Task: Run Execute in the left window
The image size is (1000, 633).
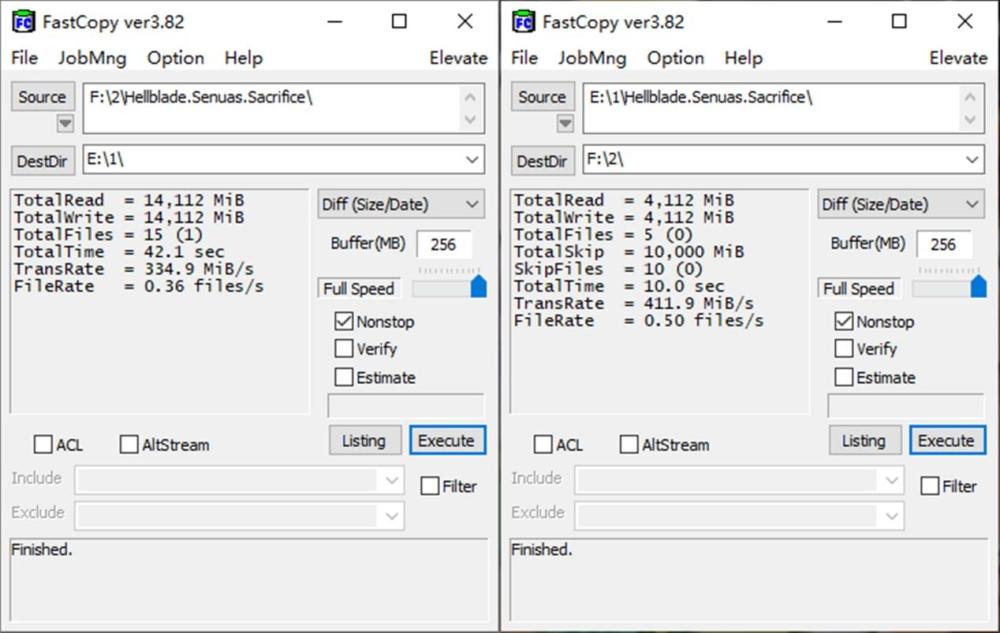Action: (447, 440)
